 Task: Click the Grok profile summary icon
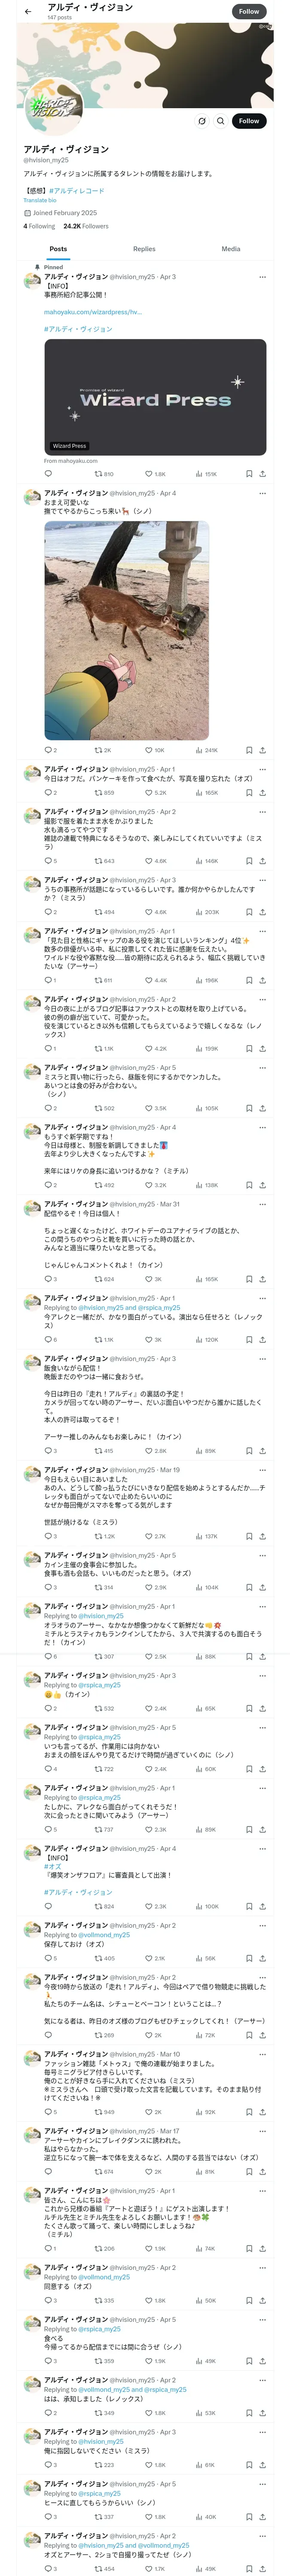pos(202,121)
